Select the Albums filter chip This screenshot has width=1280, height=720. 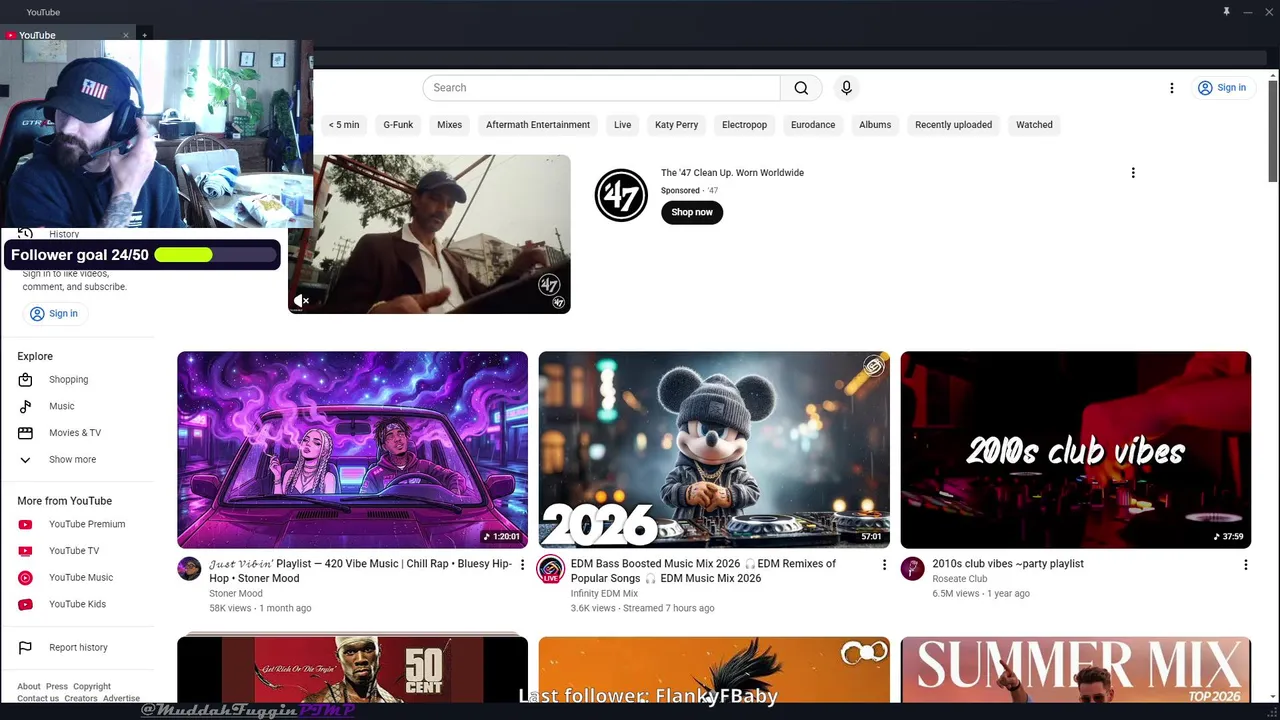coord(875,125)
